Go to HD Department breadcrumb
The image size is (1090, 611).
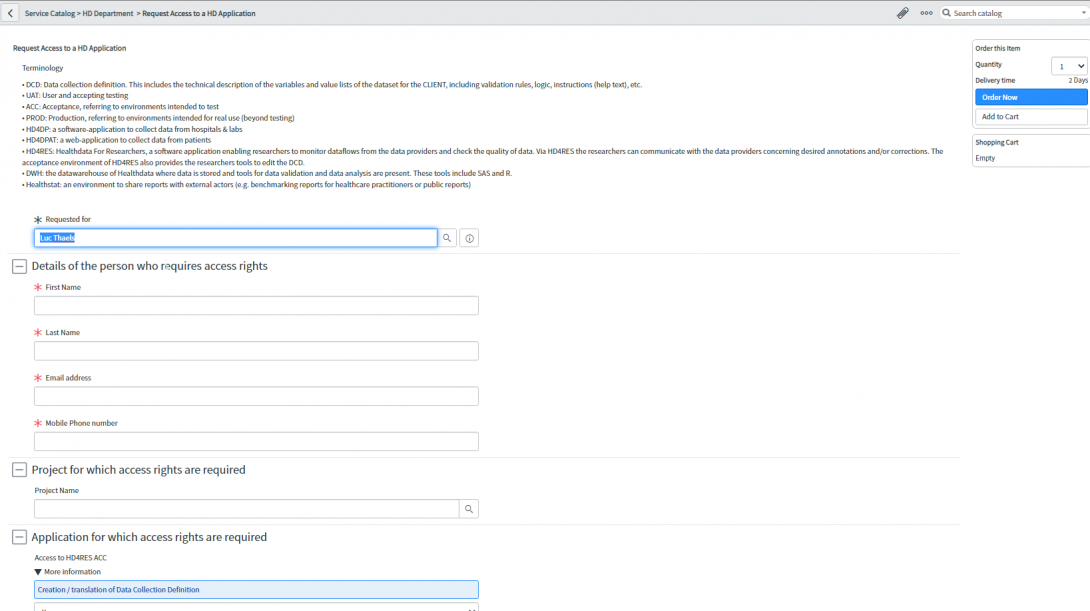click(x=108, y=14)
